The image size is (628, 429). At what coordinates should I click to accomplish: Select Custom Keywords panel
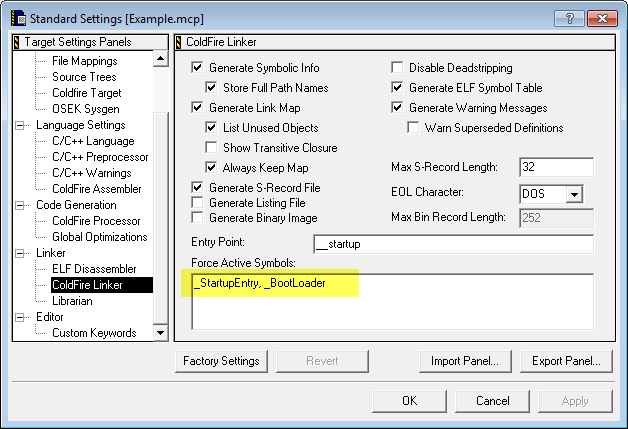click(94, 333)
